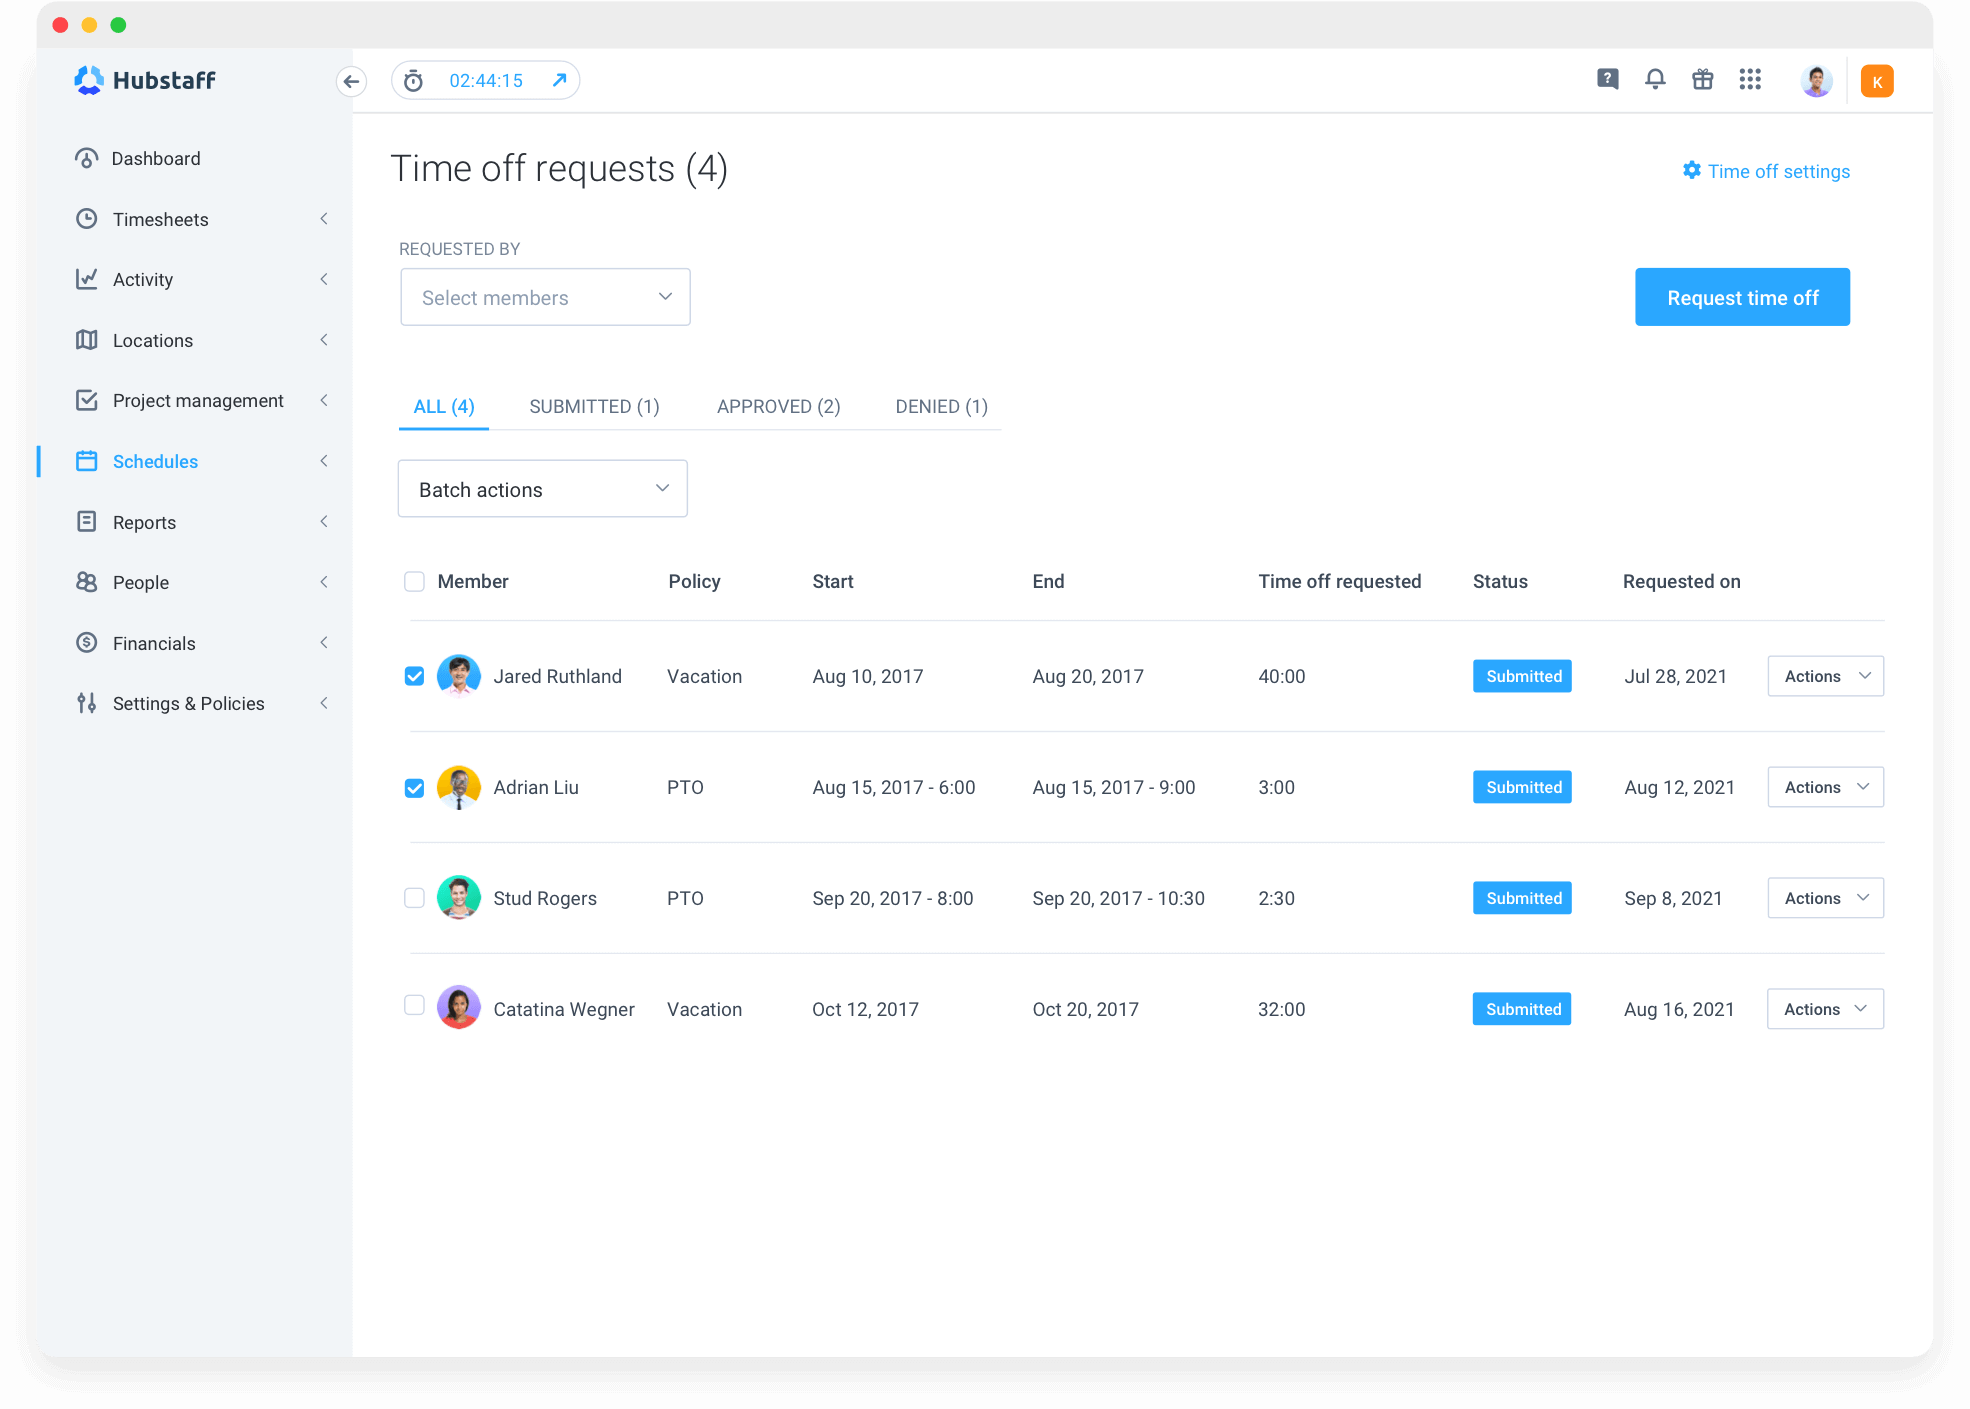1970x1409 pixels.
Task: Click the Project management sidebar icon
Action: click(87, 401)
